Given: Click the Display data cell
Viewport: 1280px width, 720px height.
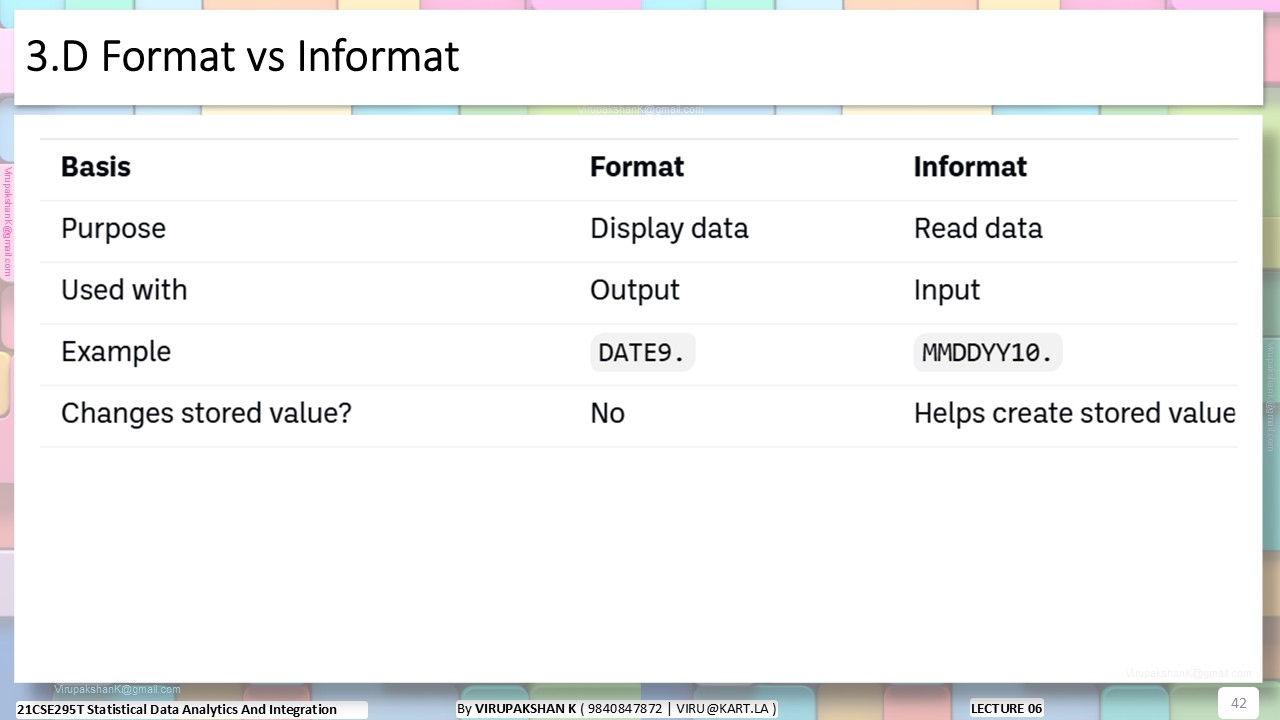Looking at the screenshot, I should tap(669, 229).
